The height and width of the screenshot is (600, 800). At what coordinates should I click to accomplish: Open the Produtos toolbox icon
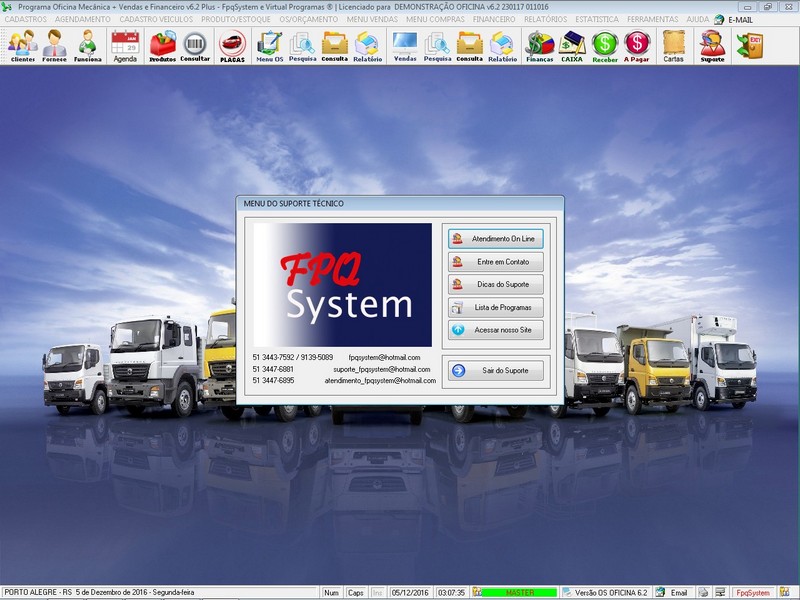162,46
